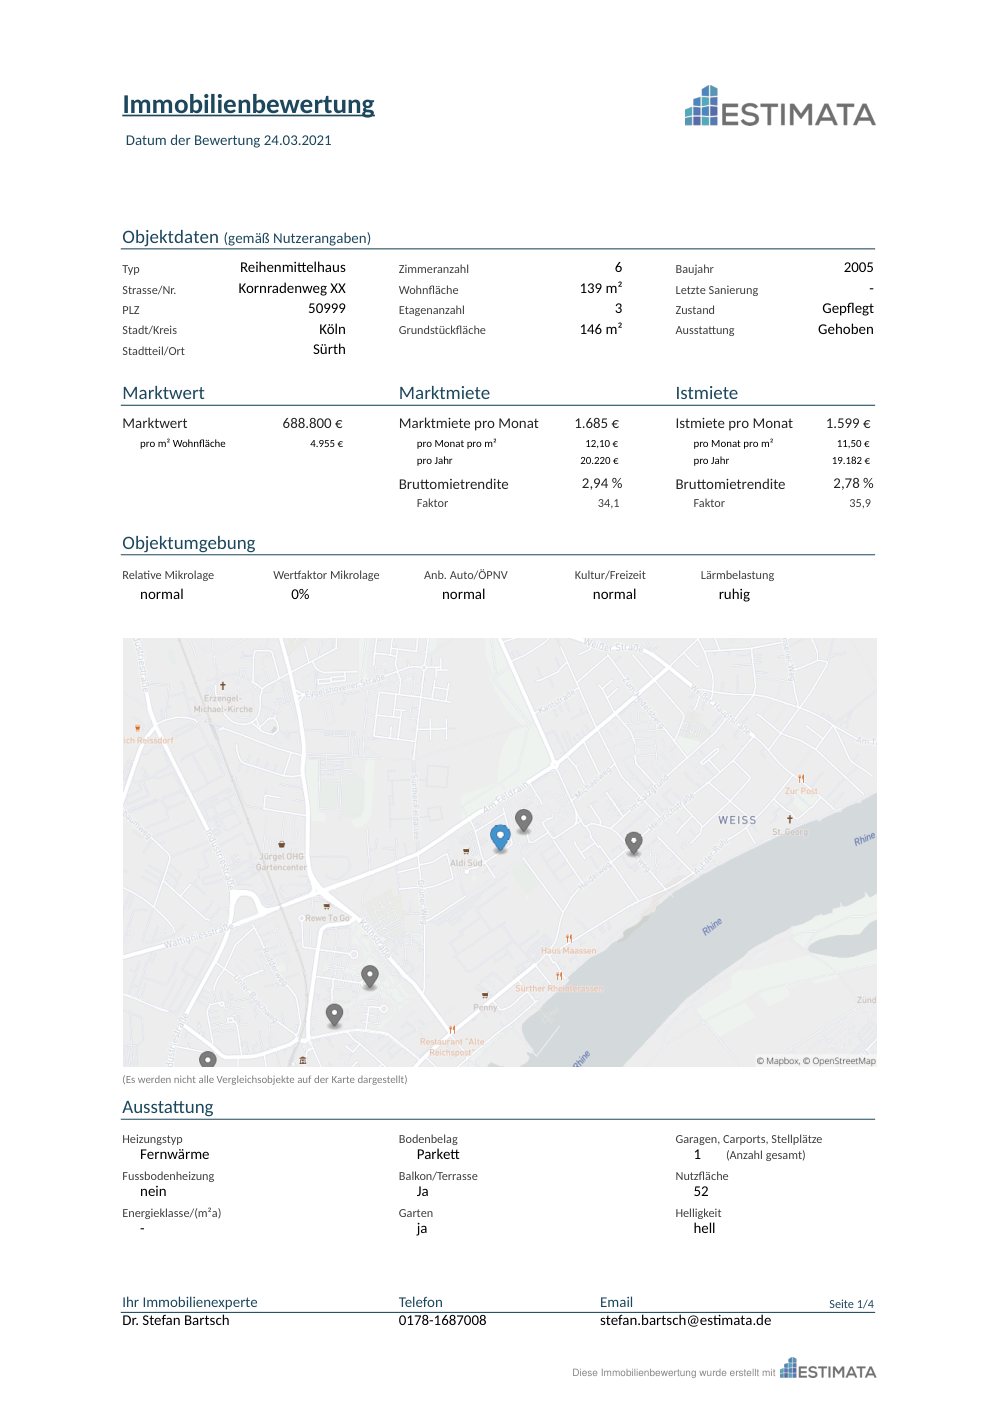Click the Rewe To Go shop icon

[x=327, y=907]
